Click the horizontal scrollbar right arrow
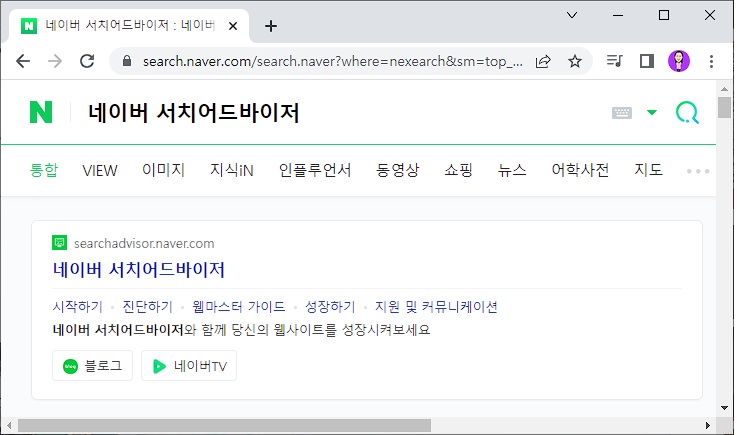This screenshot has height=435, width=737. pyautogui.click(x=708, y=426)
